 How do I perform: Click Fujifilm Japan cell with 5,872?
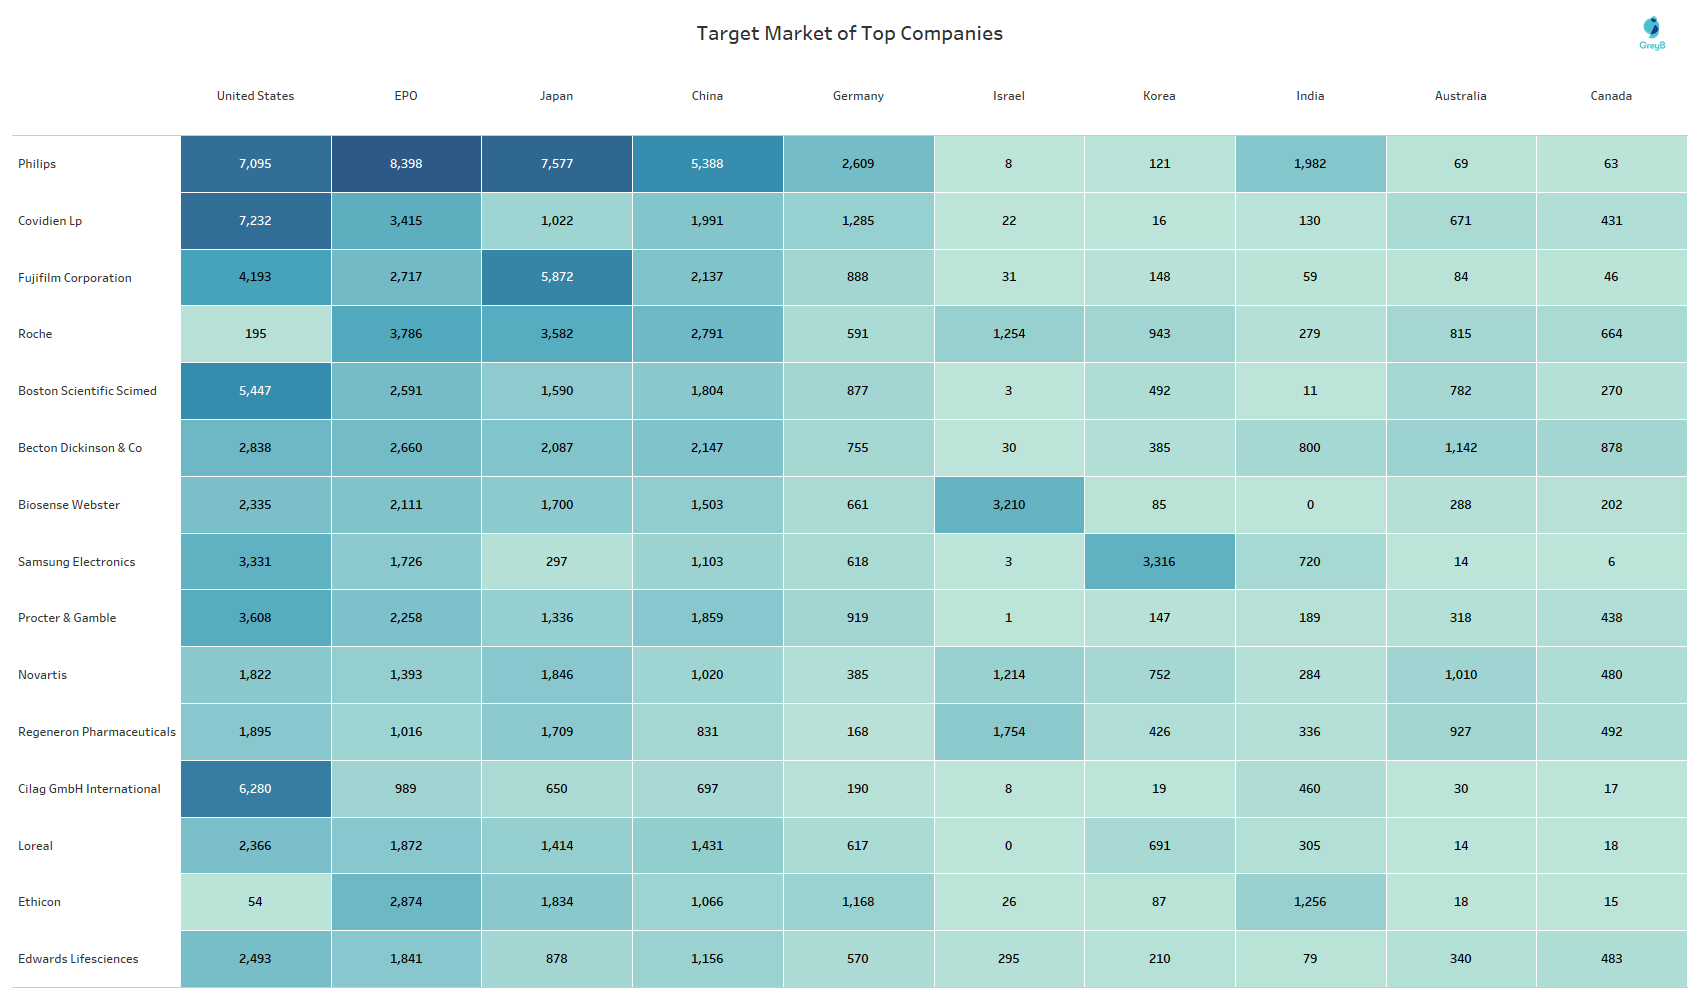coord(557,277)
